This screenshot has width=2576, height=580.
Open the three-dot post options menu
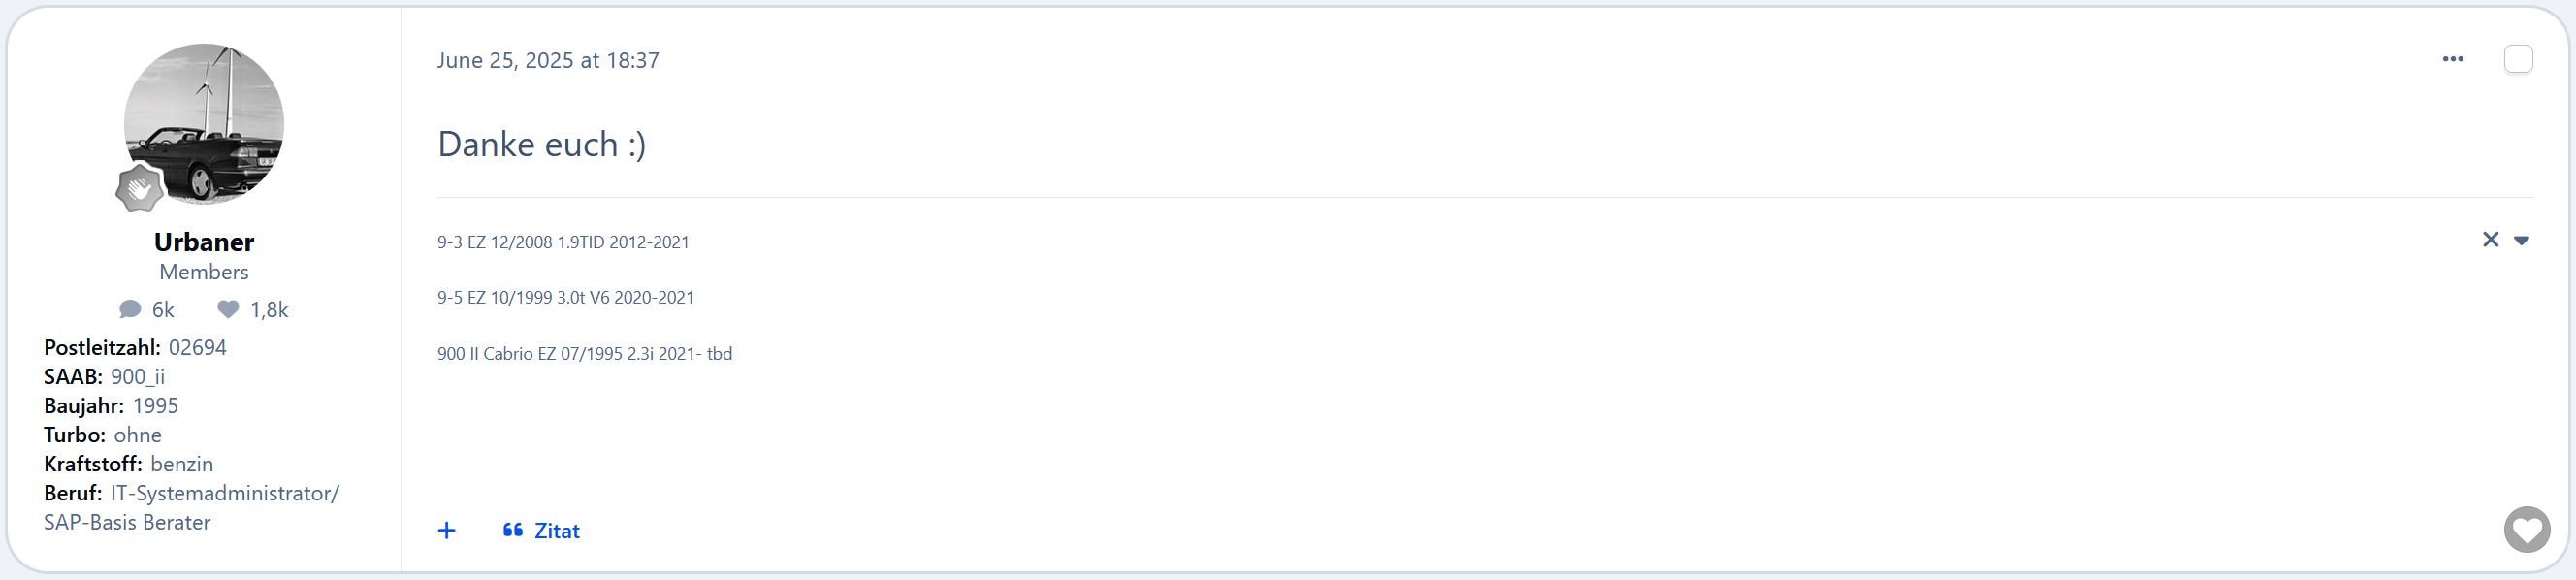point(2452,59)
